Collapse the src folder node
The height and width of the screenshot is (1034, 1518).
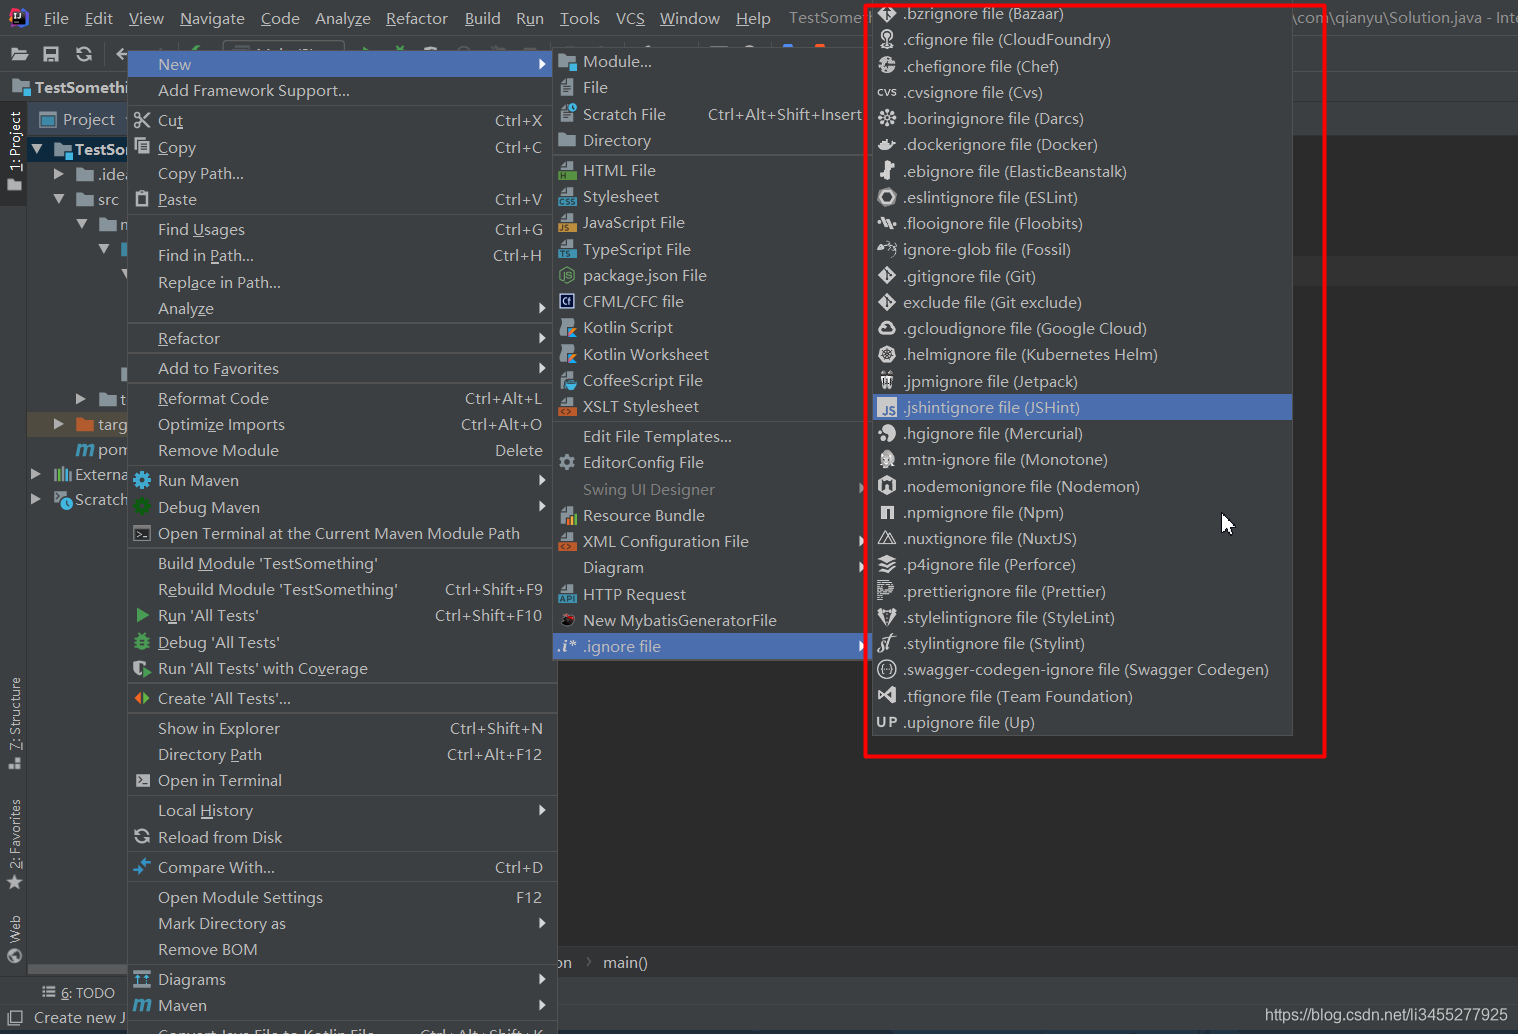[59, 199]
